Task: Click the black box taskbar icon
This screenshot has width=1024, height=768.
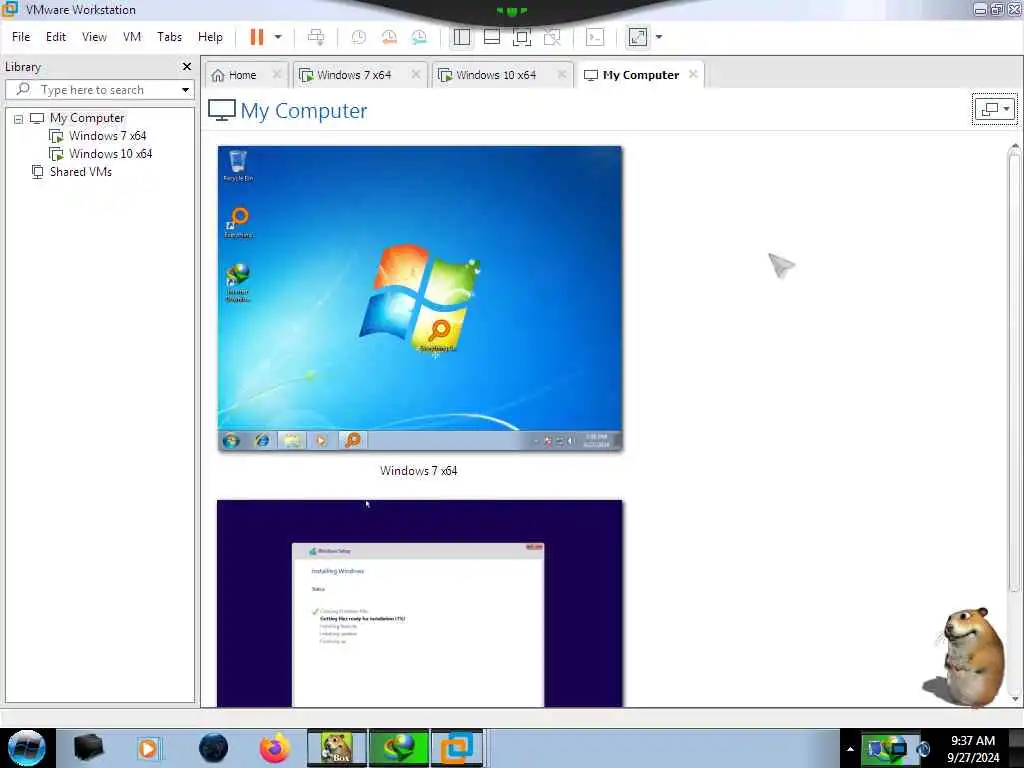Action: (88, 748)
